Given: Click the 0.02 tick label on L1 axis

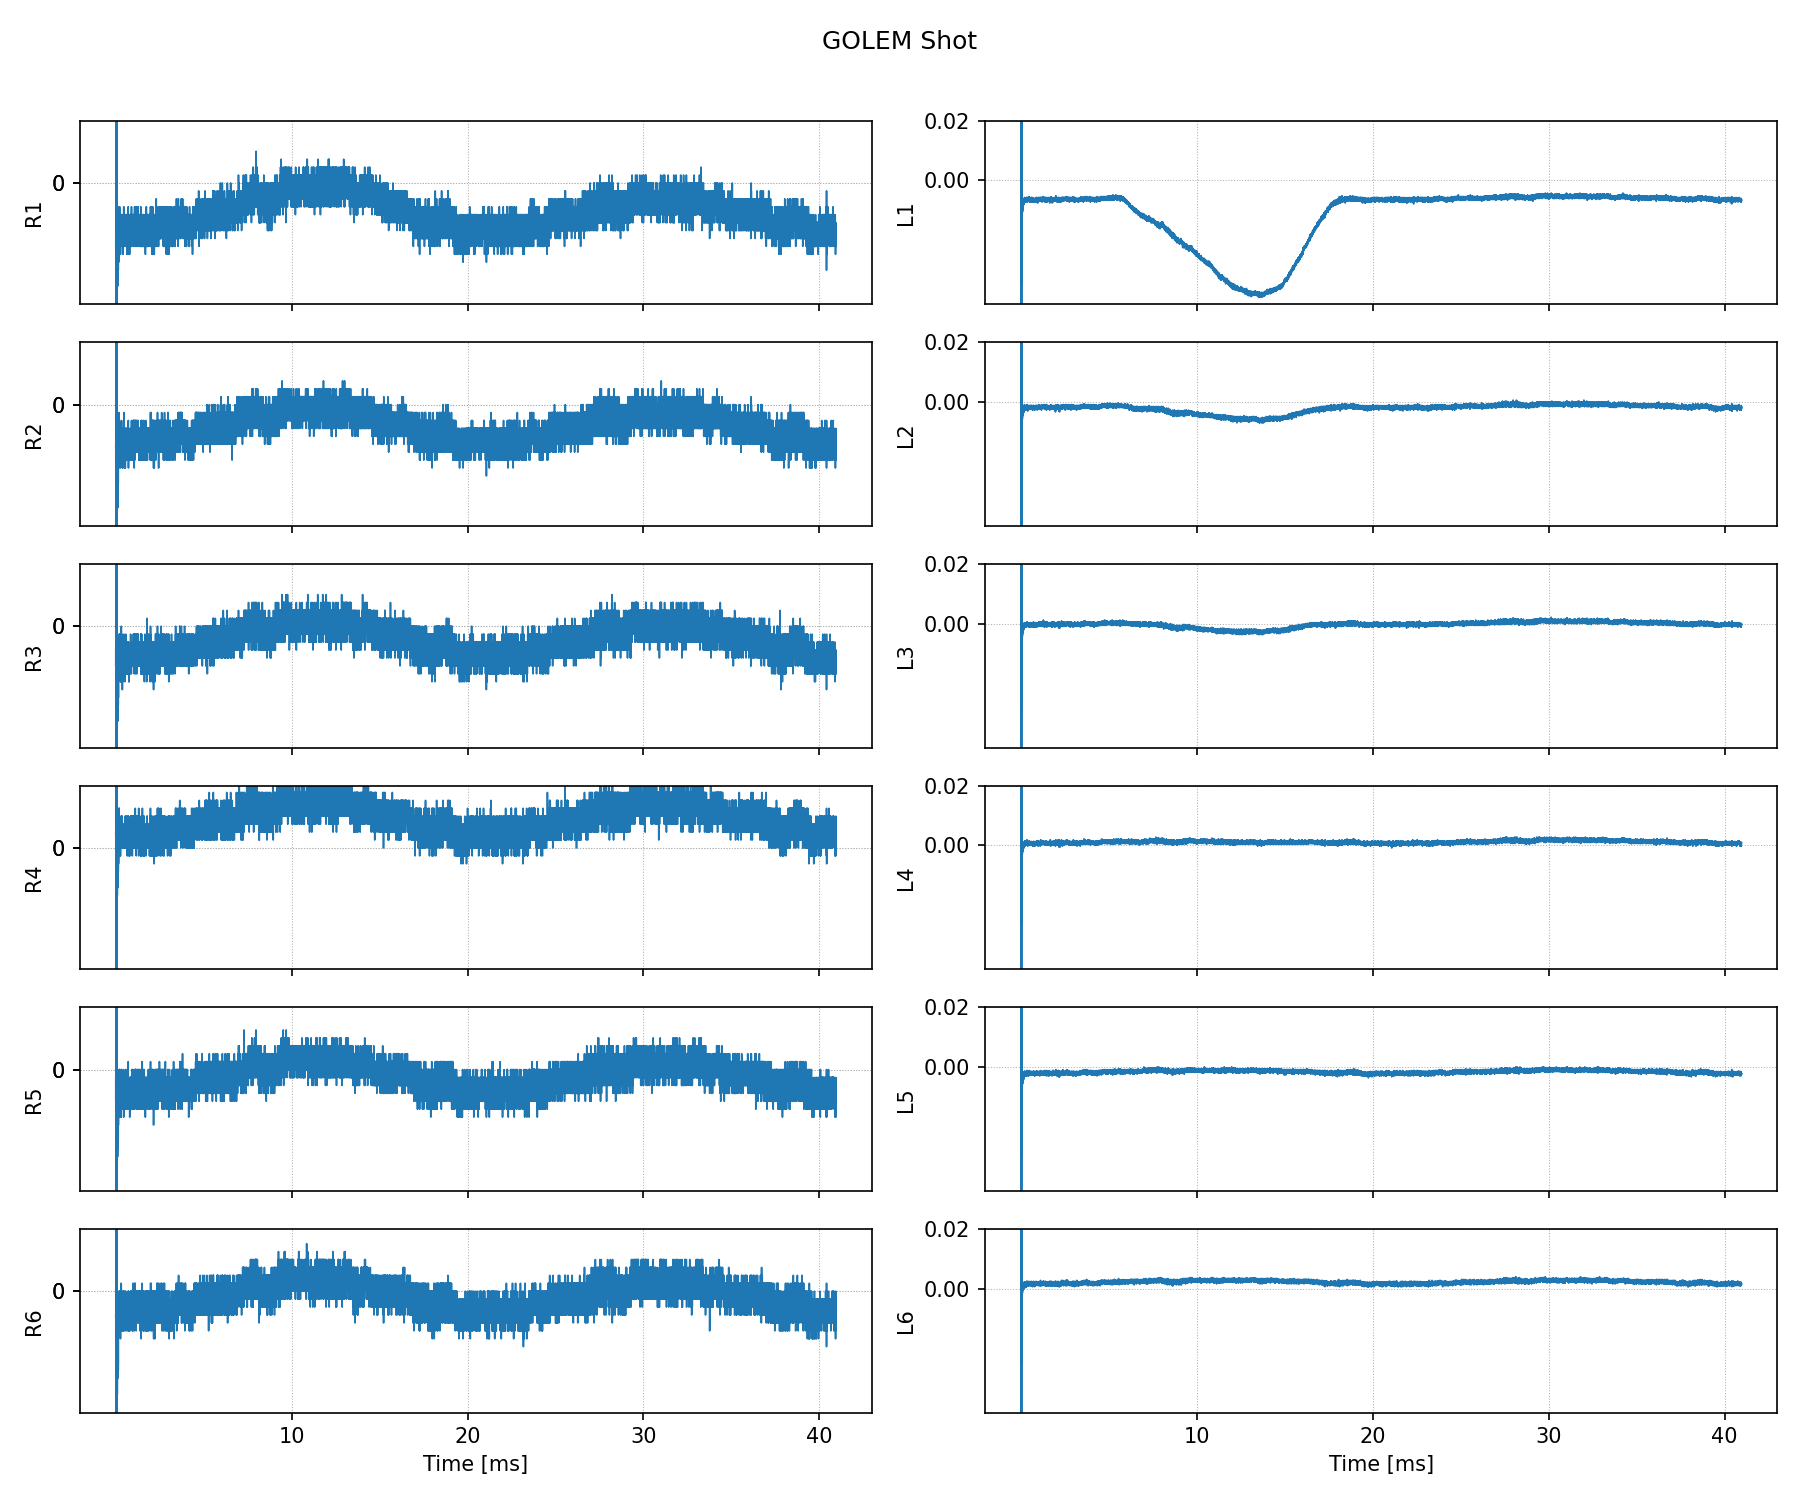Looking at the screenshot, I should [x=946, y=121].
